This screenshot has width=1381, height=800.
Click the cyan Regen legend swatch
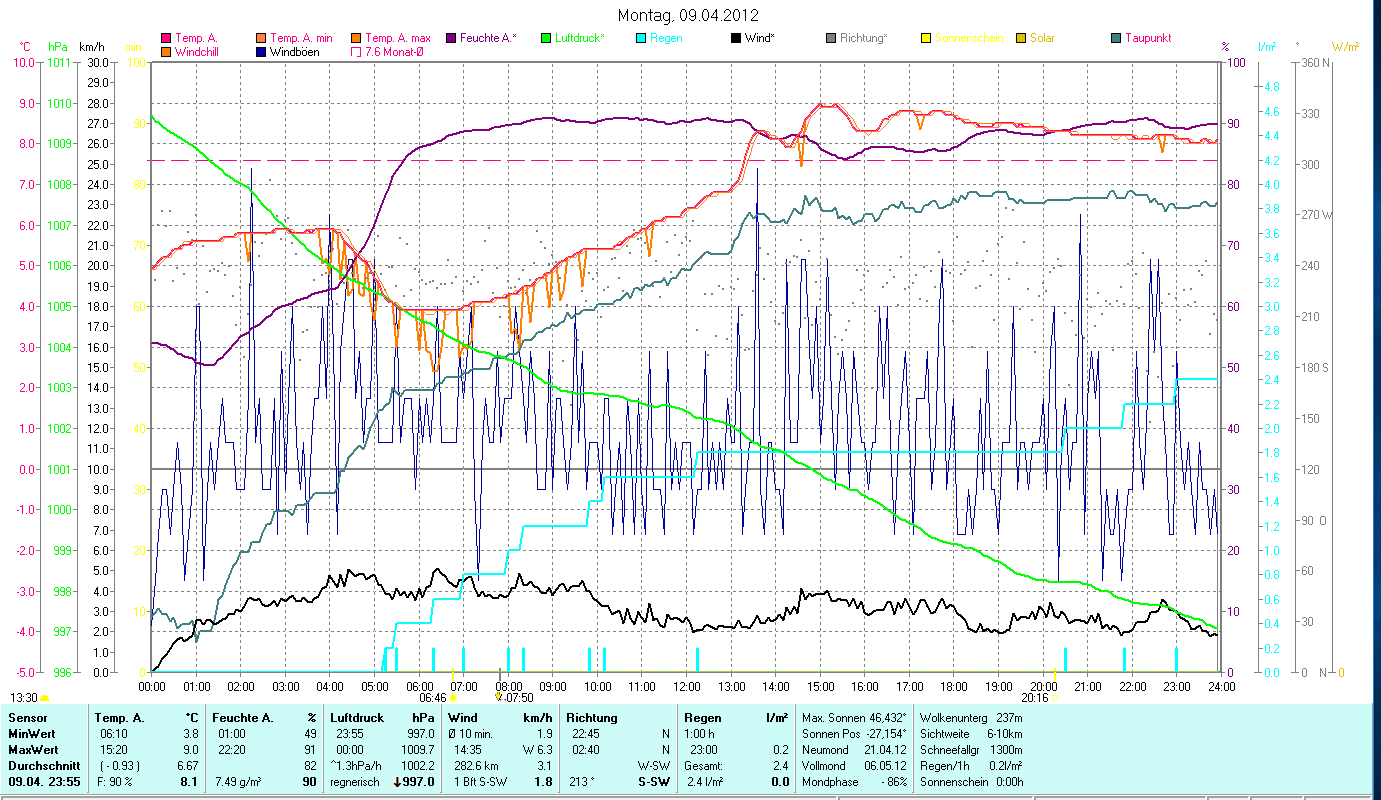pyautogui.click(x=641, y=39)
